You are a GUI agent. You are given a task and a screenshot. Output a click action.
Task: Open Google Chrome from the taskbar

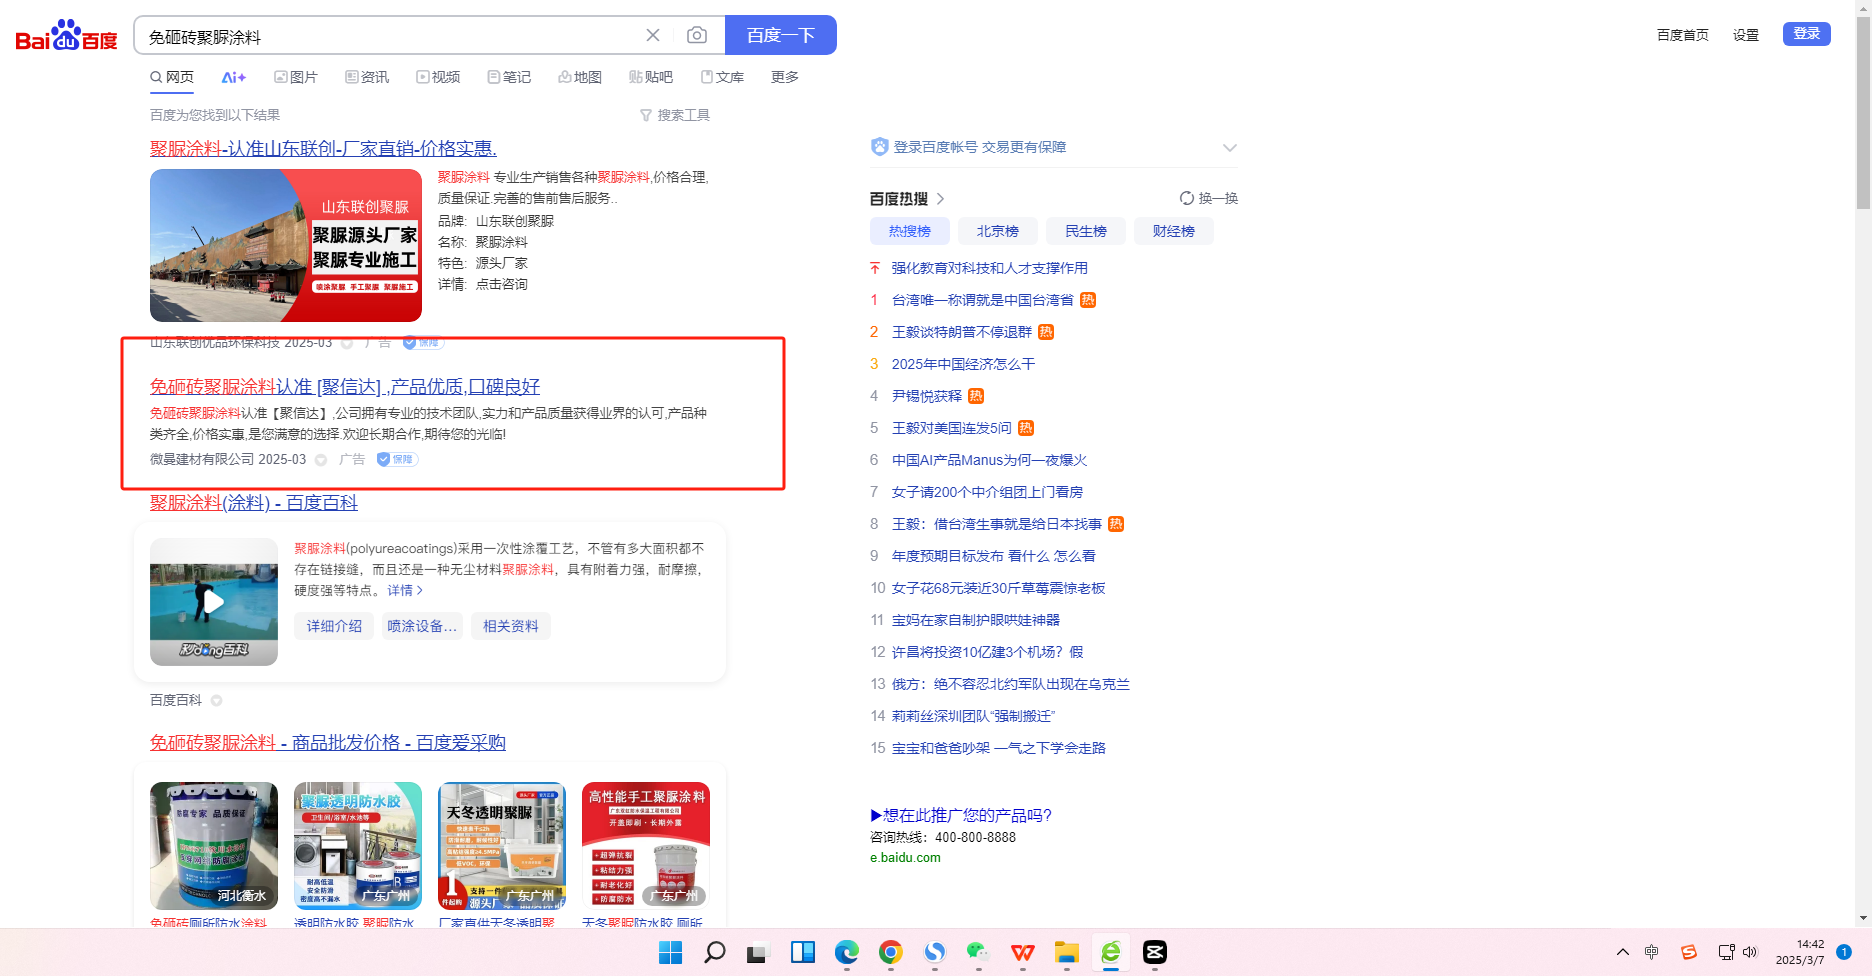click(890, 952)
